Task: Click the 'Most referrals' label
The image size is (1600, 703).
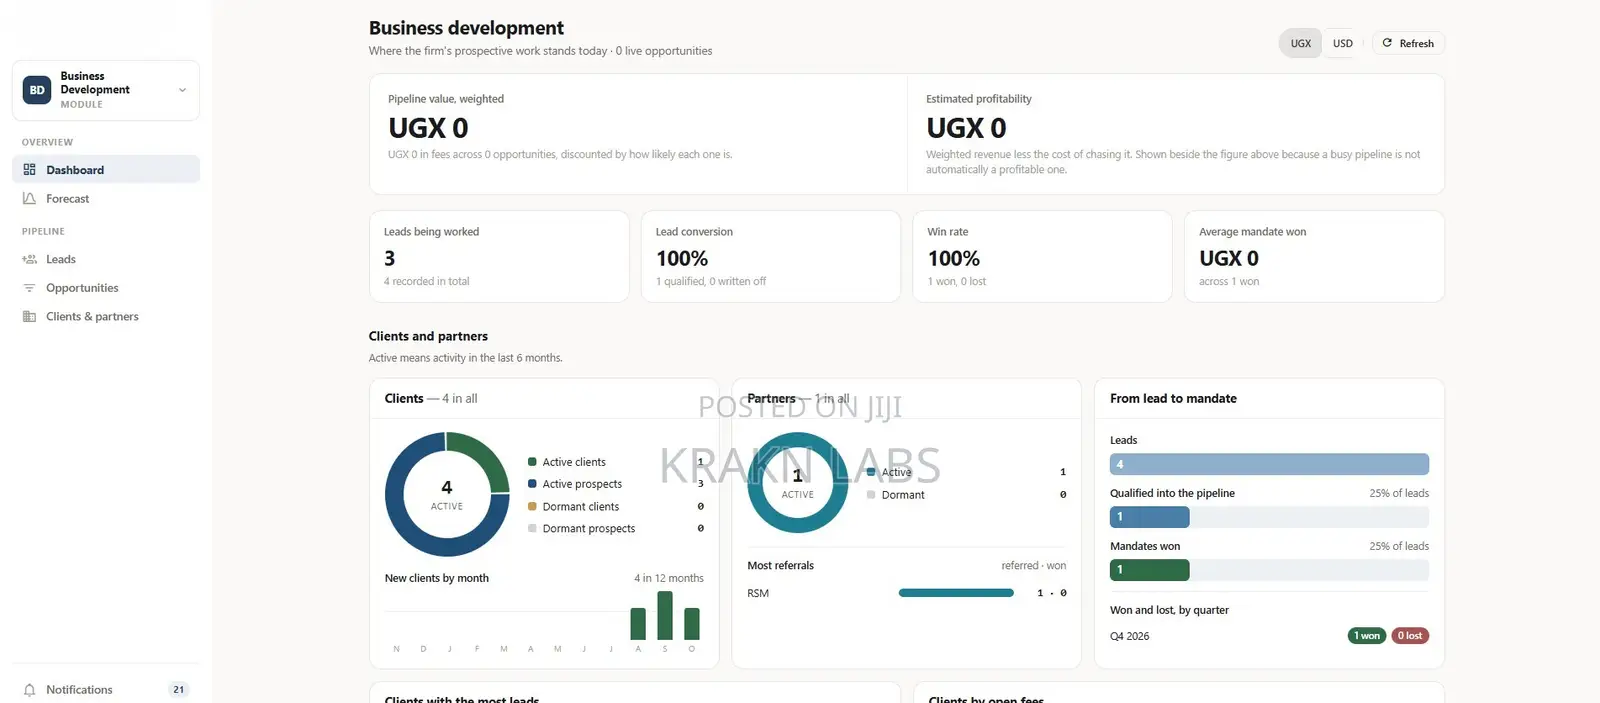Action: [781, 565]
